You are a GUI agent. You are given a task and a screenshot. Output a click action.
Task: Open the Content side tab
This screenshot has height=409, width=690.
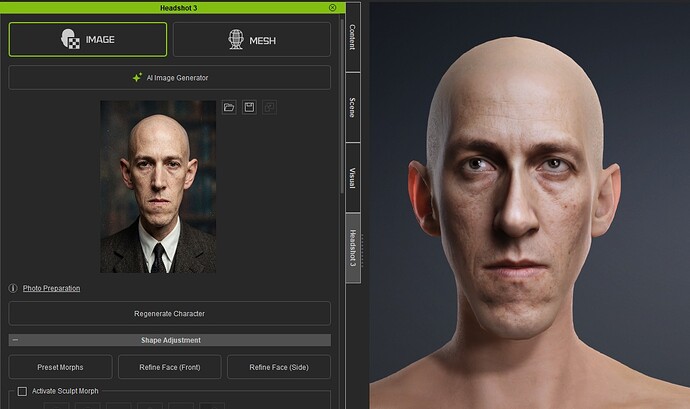click(x=353, y=37)
